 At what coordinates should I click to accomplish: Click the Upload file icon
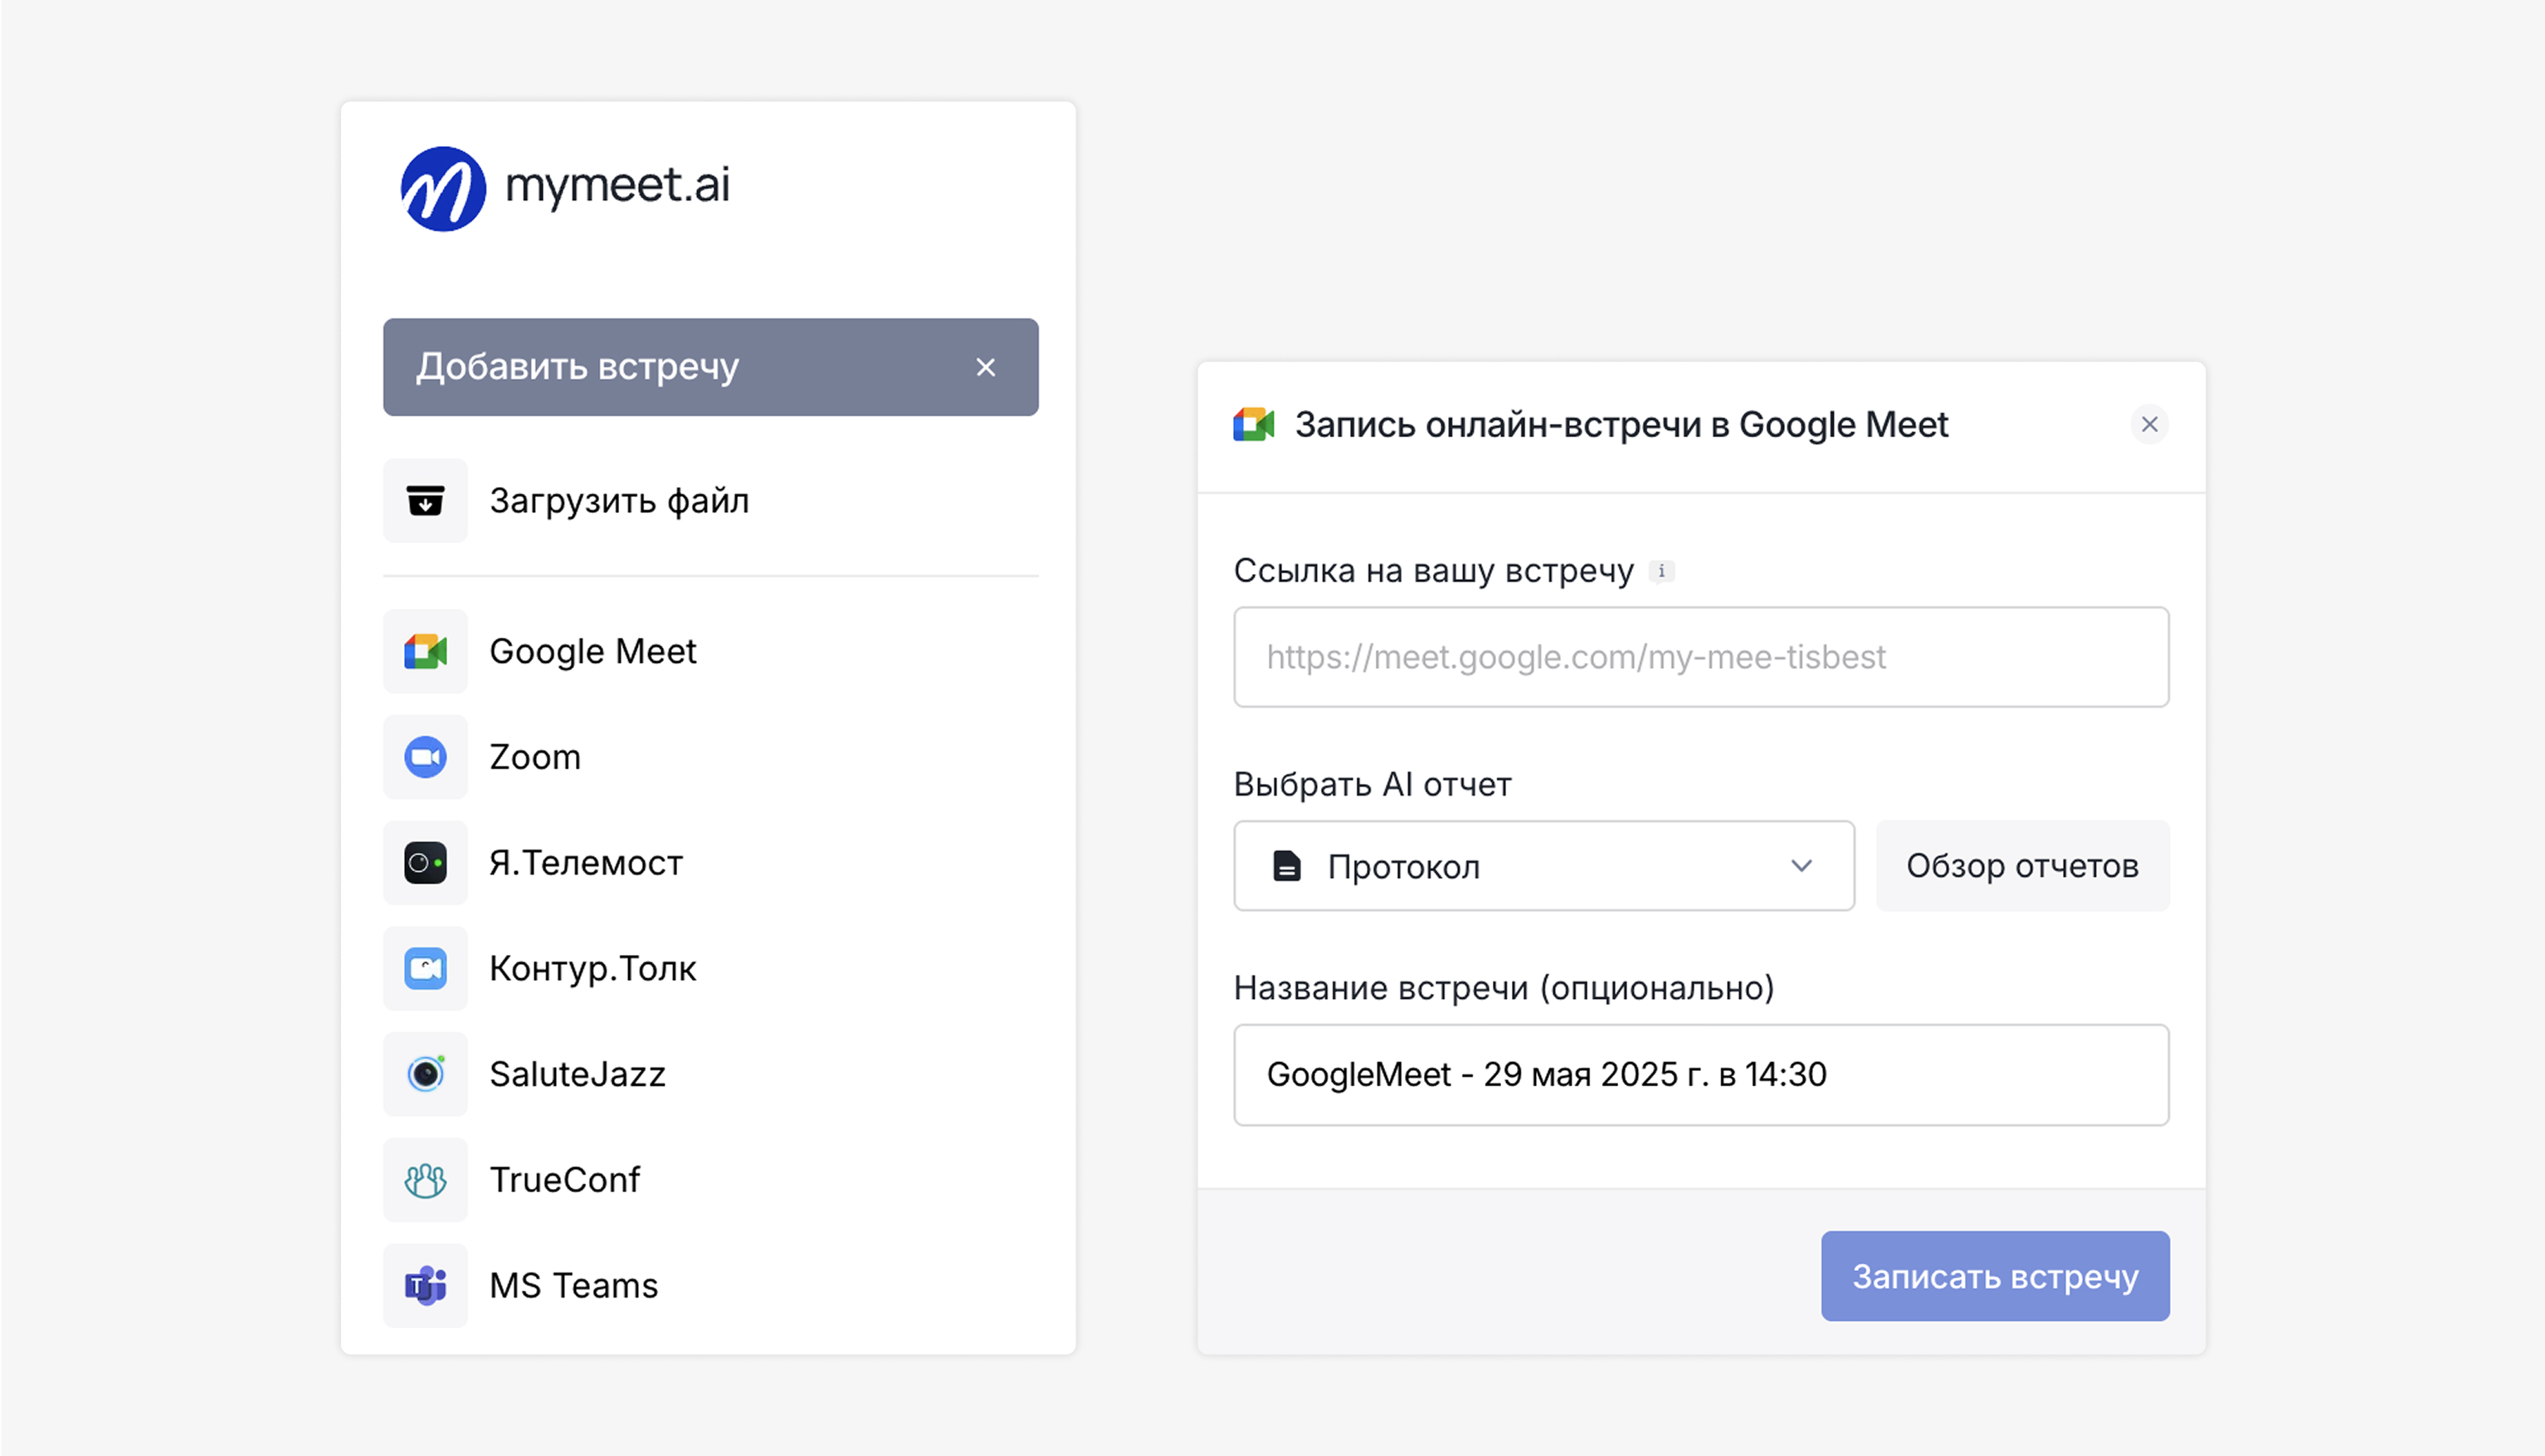(425, 500)
